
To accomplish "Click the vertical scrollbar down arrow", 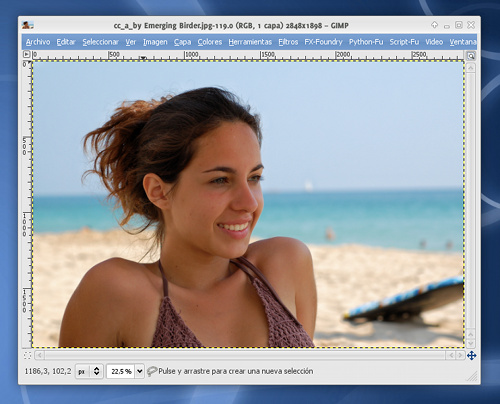I will [x=470, y=343].
